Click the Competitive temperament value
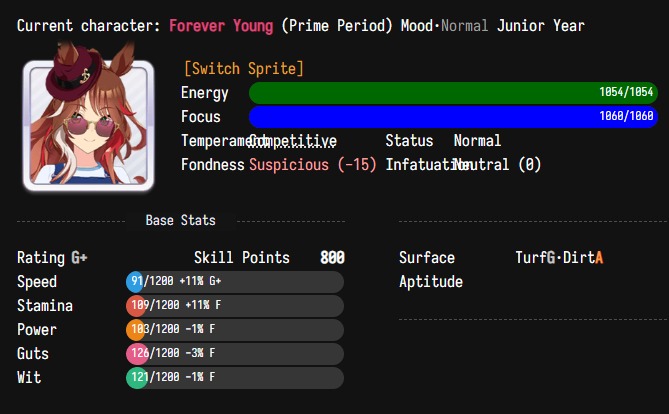Screen dimensions: 669x414 point(293,141)
